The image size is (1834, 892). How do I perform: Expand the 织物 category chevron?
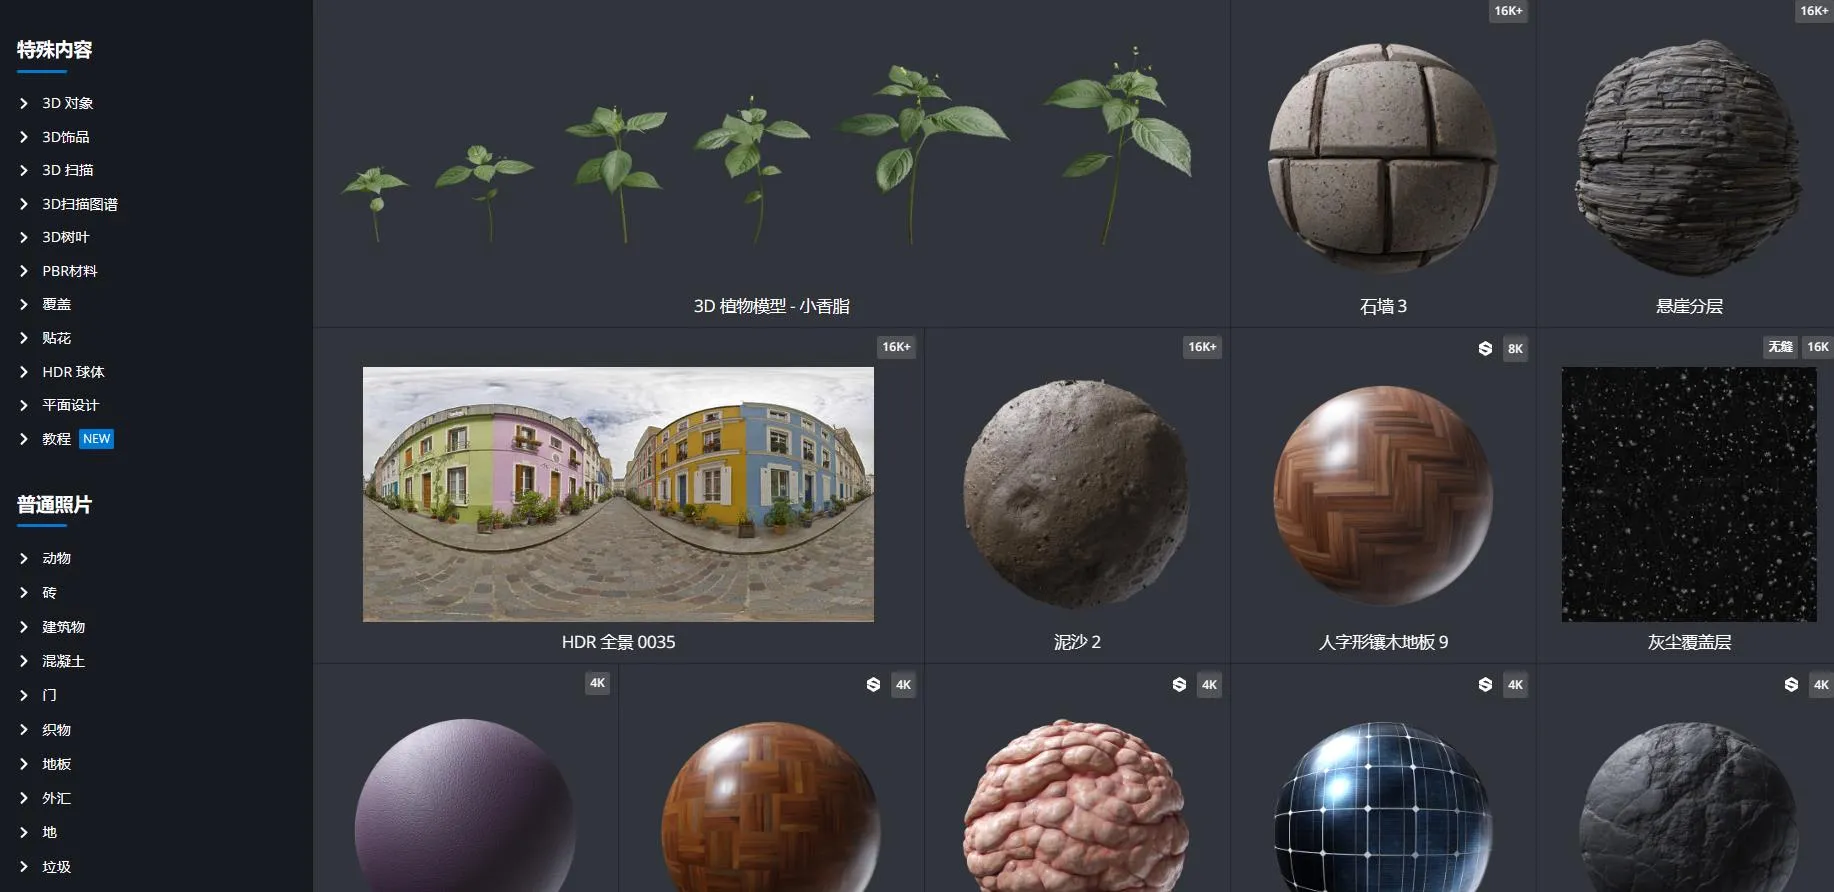point(24,730)
